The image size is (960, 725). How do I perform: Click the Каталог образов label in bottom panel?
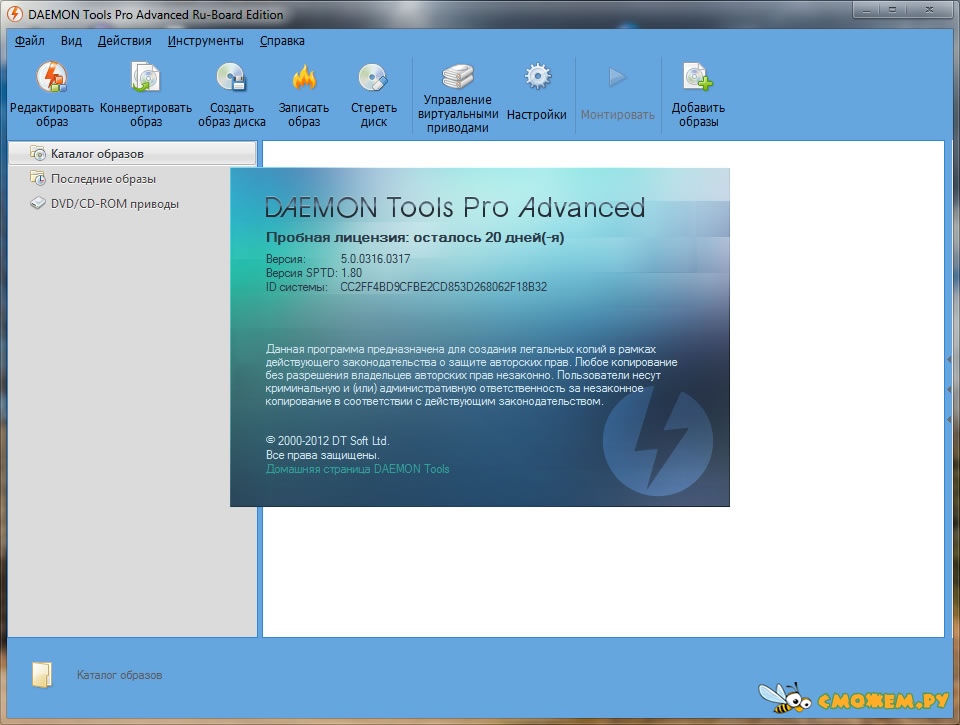(119, 675)
